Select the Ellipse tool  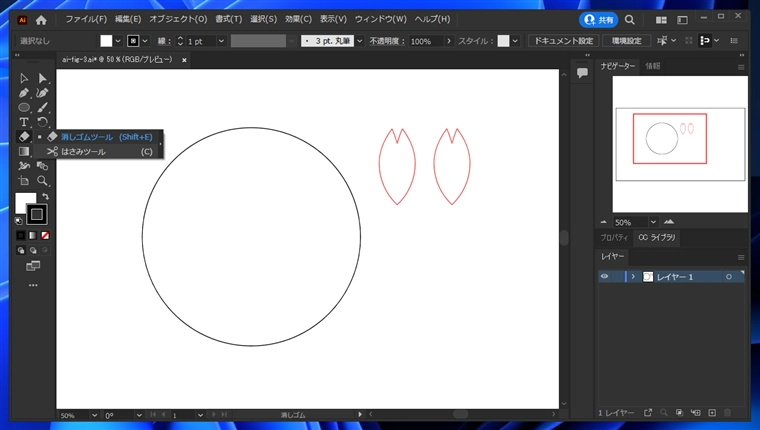pos(24,108)
